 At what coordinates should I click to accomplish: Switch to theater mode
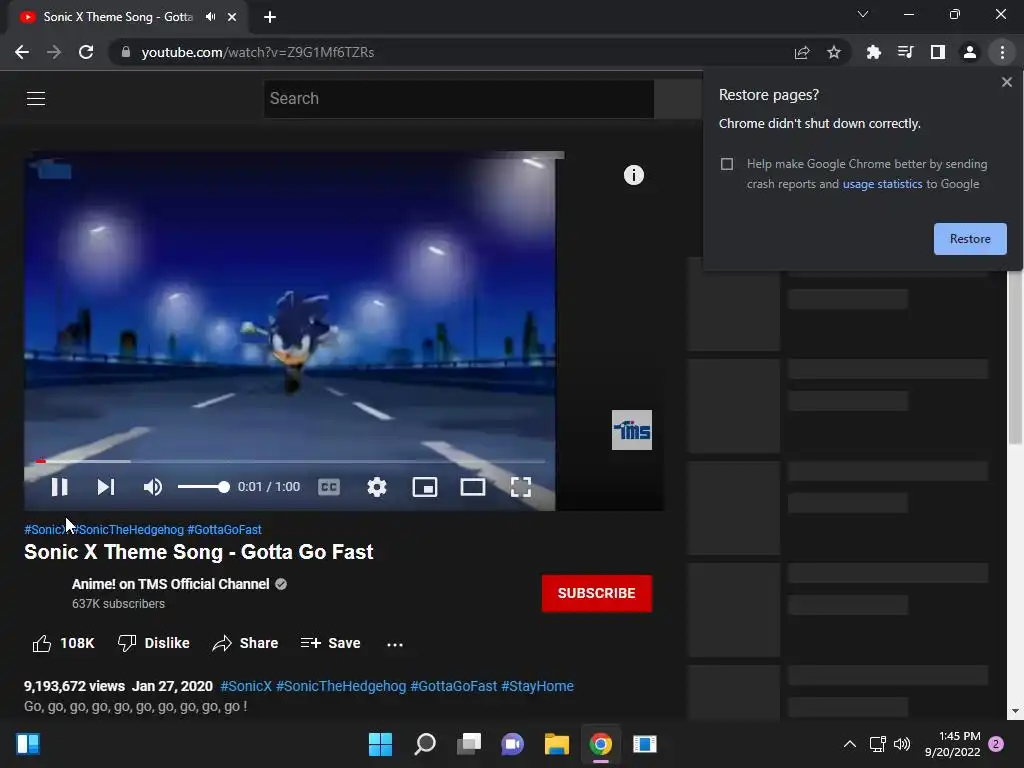click(473, 487)
